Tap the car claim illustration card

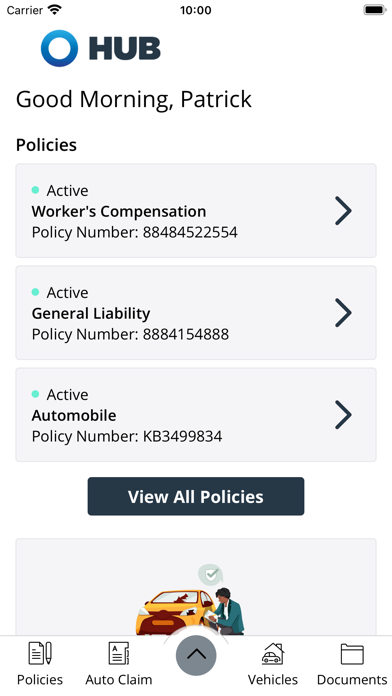tap(196, 587)
